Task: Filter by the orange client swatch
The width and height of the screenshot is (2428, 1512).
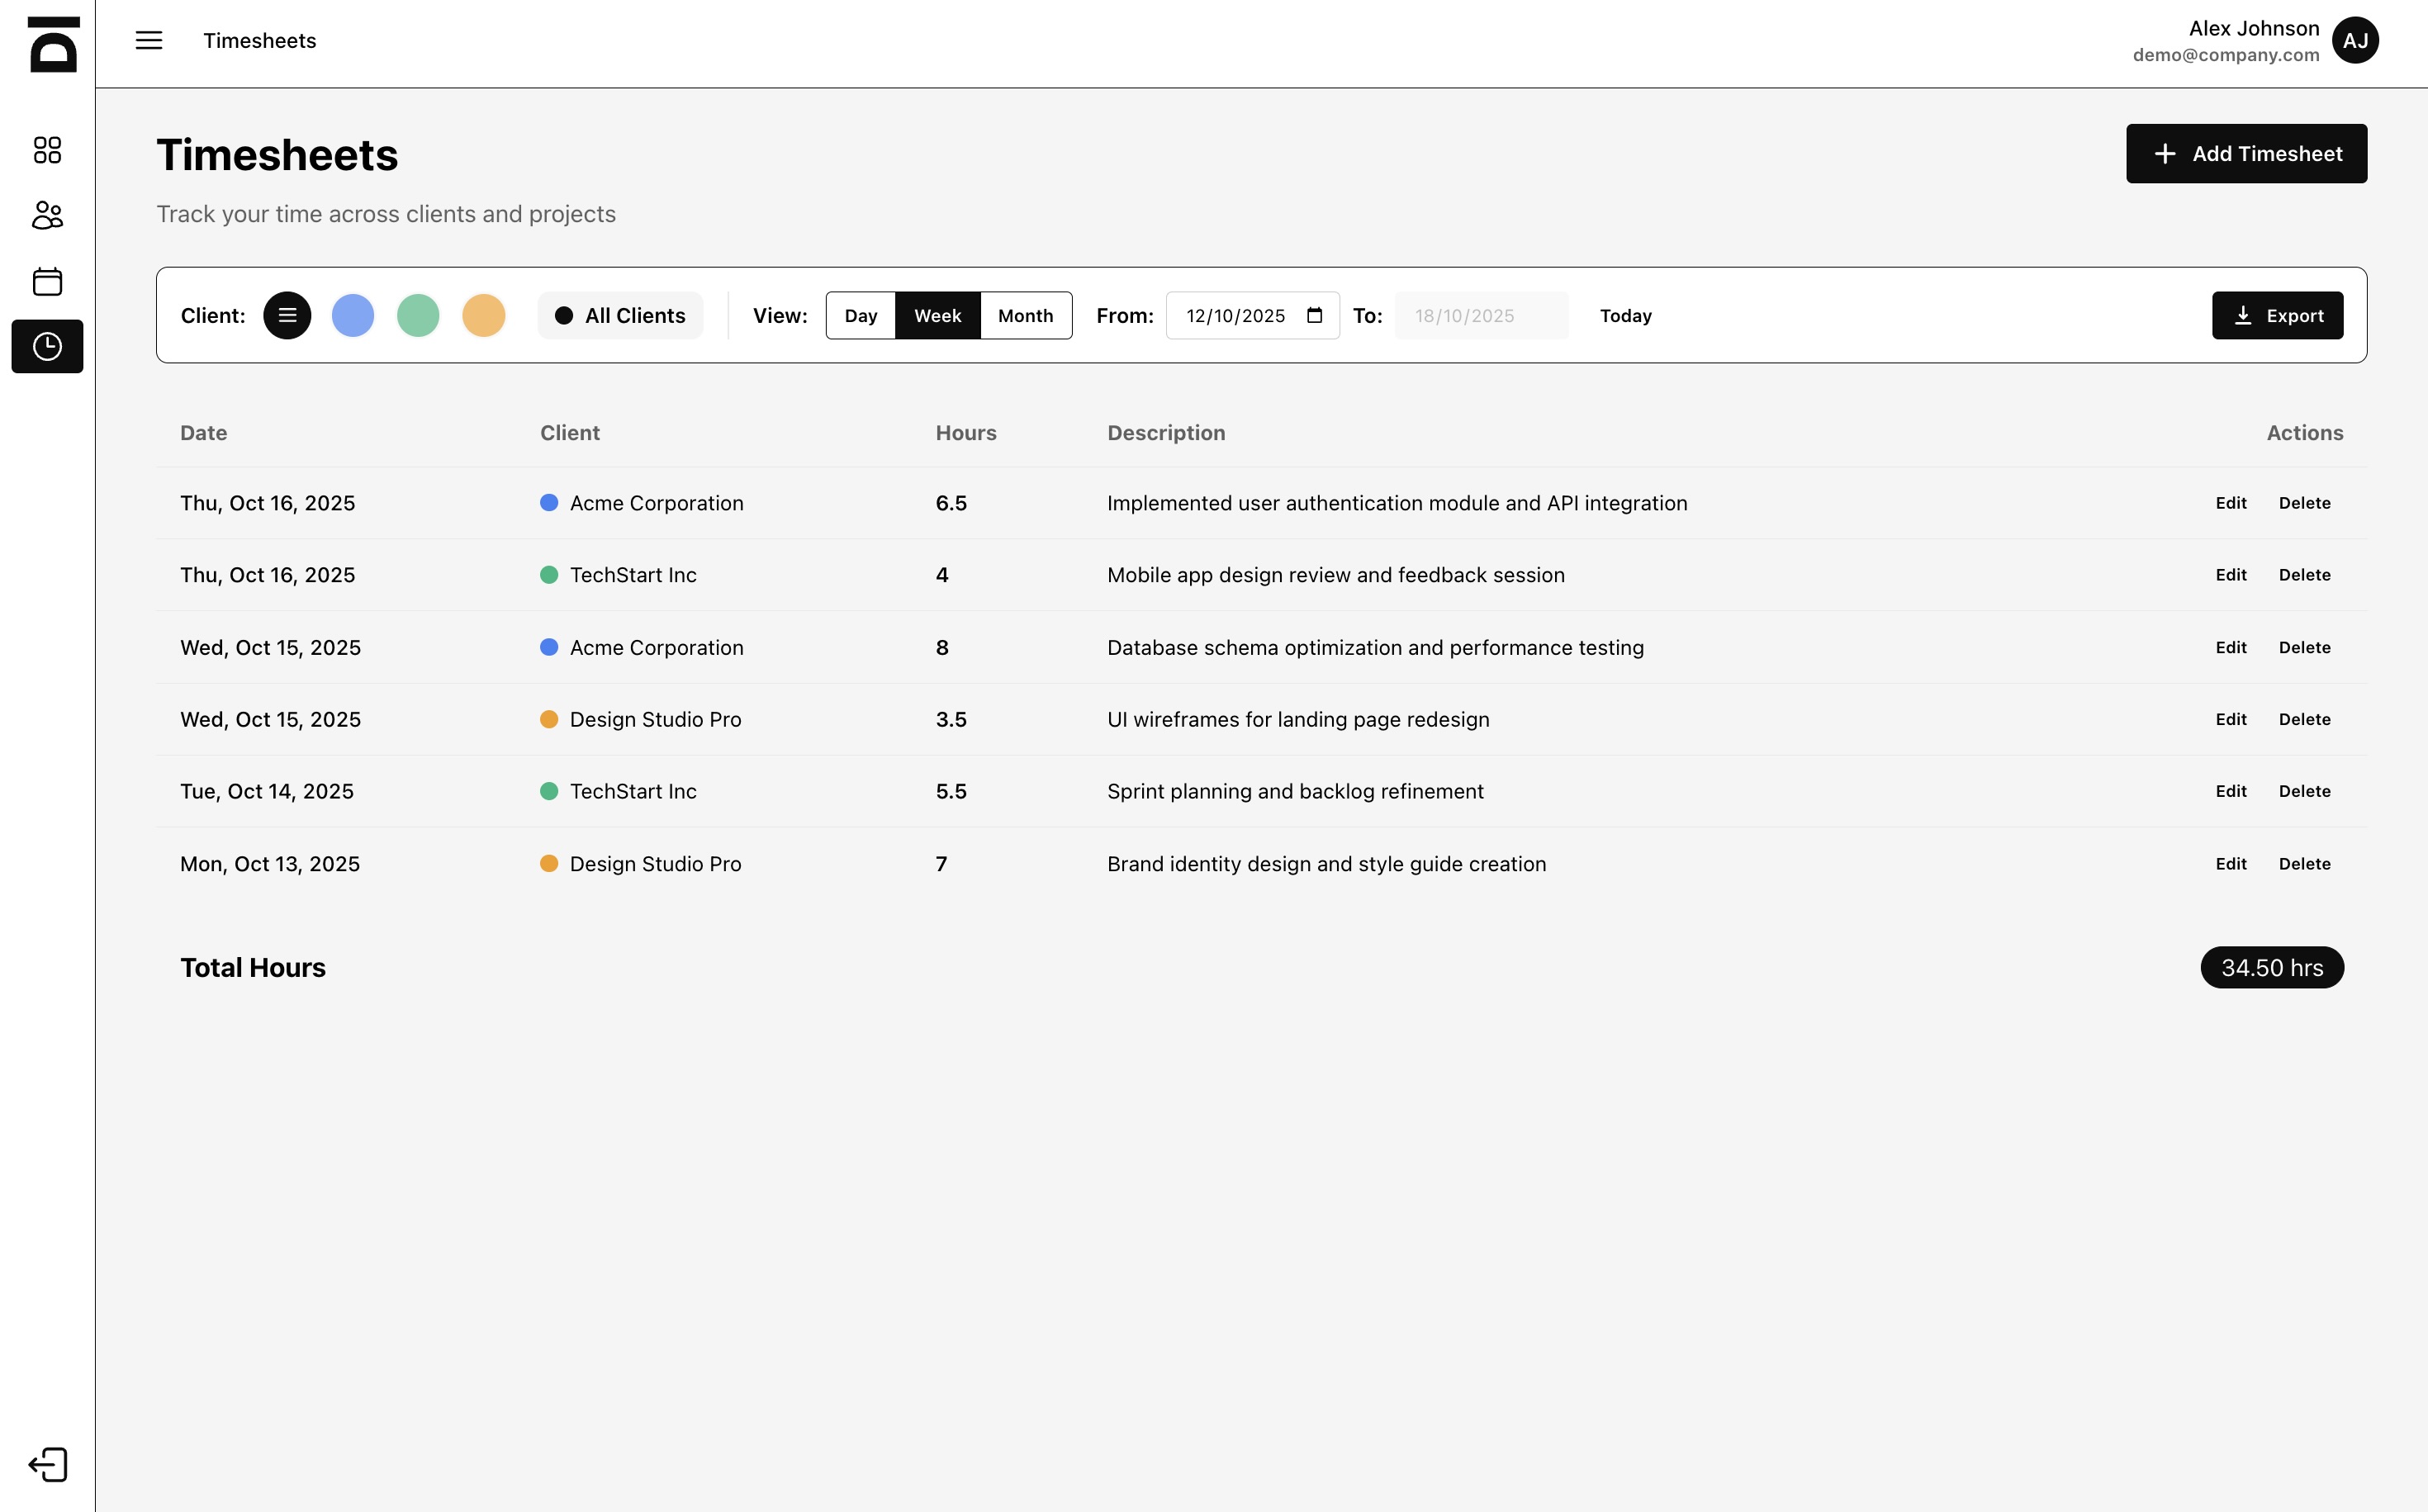Action: [484, 316]
